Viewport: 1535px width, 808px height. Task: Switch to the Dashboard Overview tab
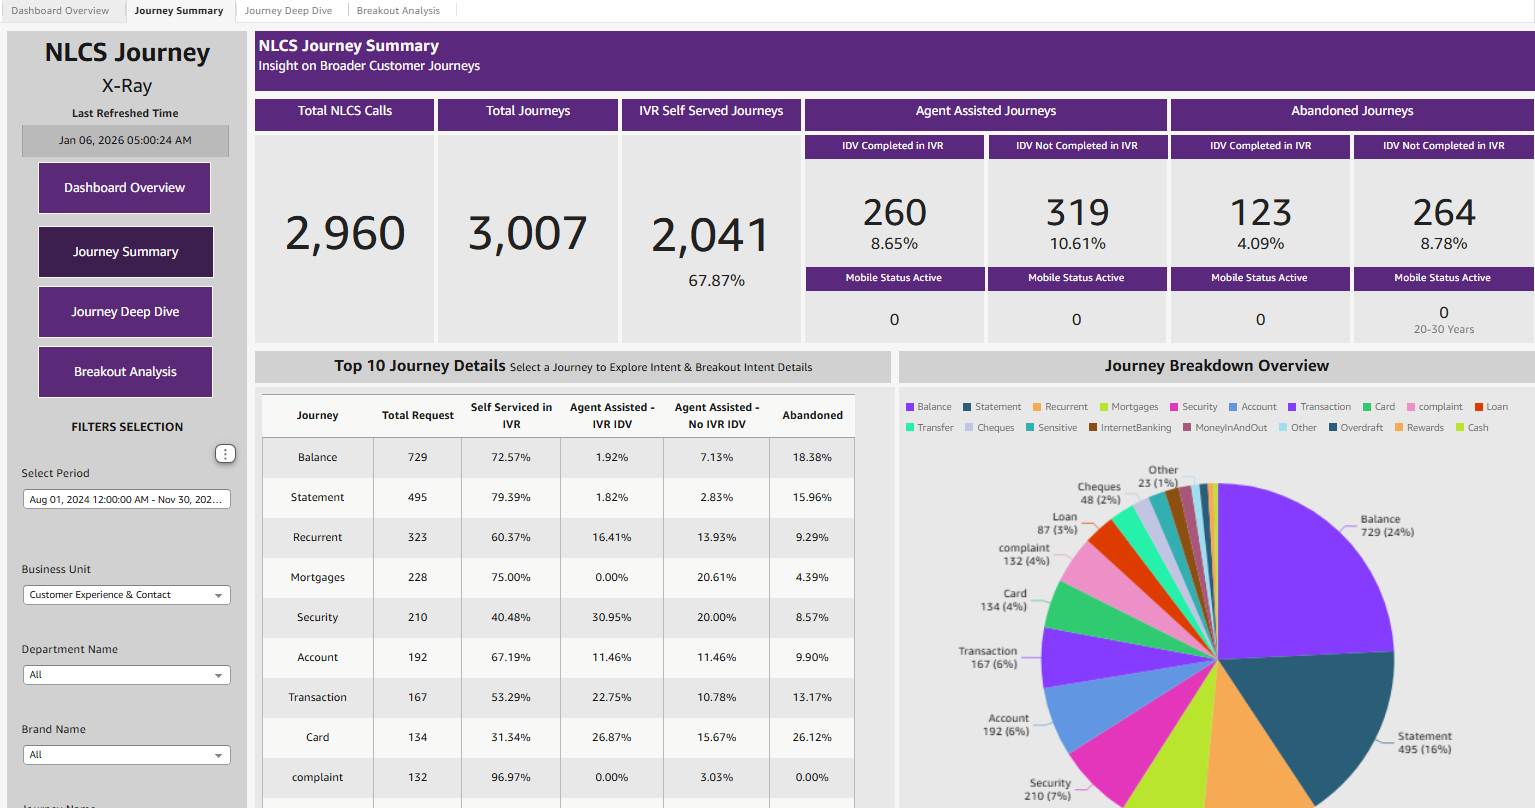click(60, 11)
